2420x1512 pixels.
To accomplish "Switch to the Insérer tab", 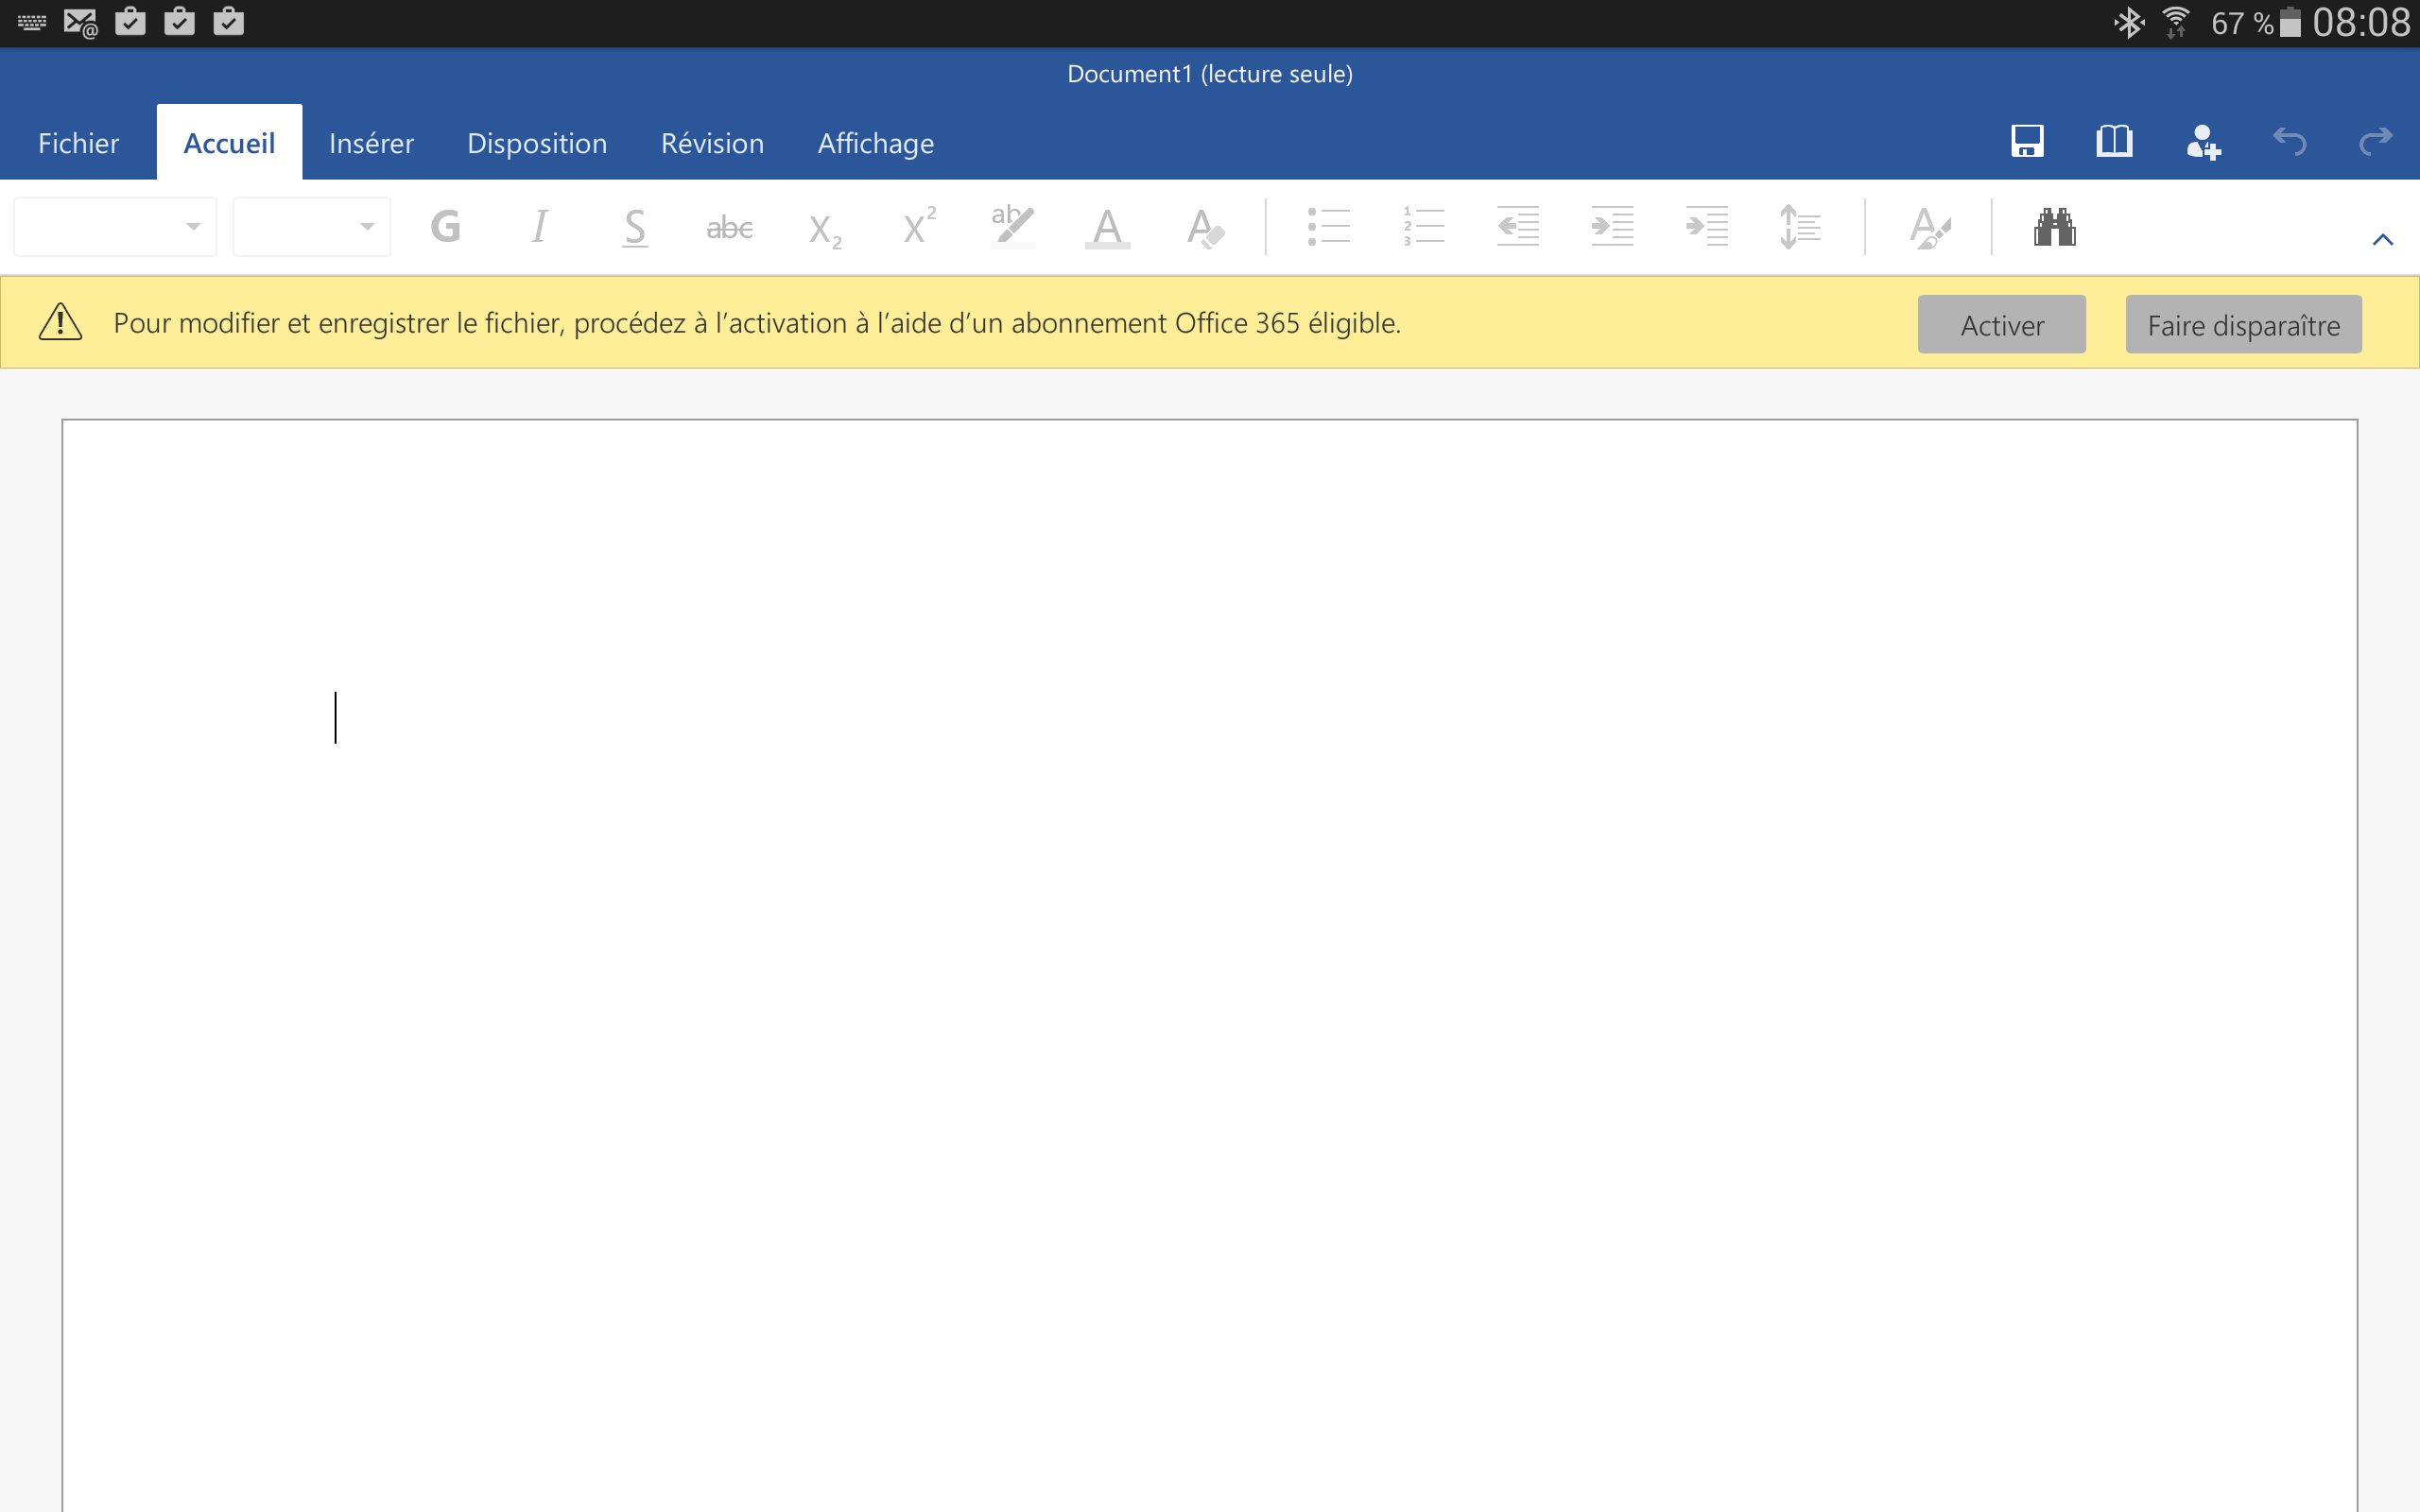I will click(371, 143).
